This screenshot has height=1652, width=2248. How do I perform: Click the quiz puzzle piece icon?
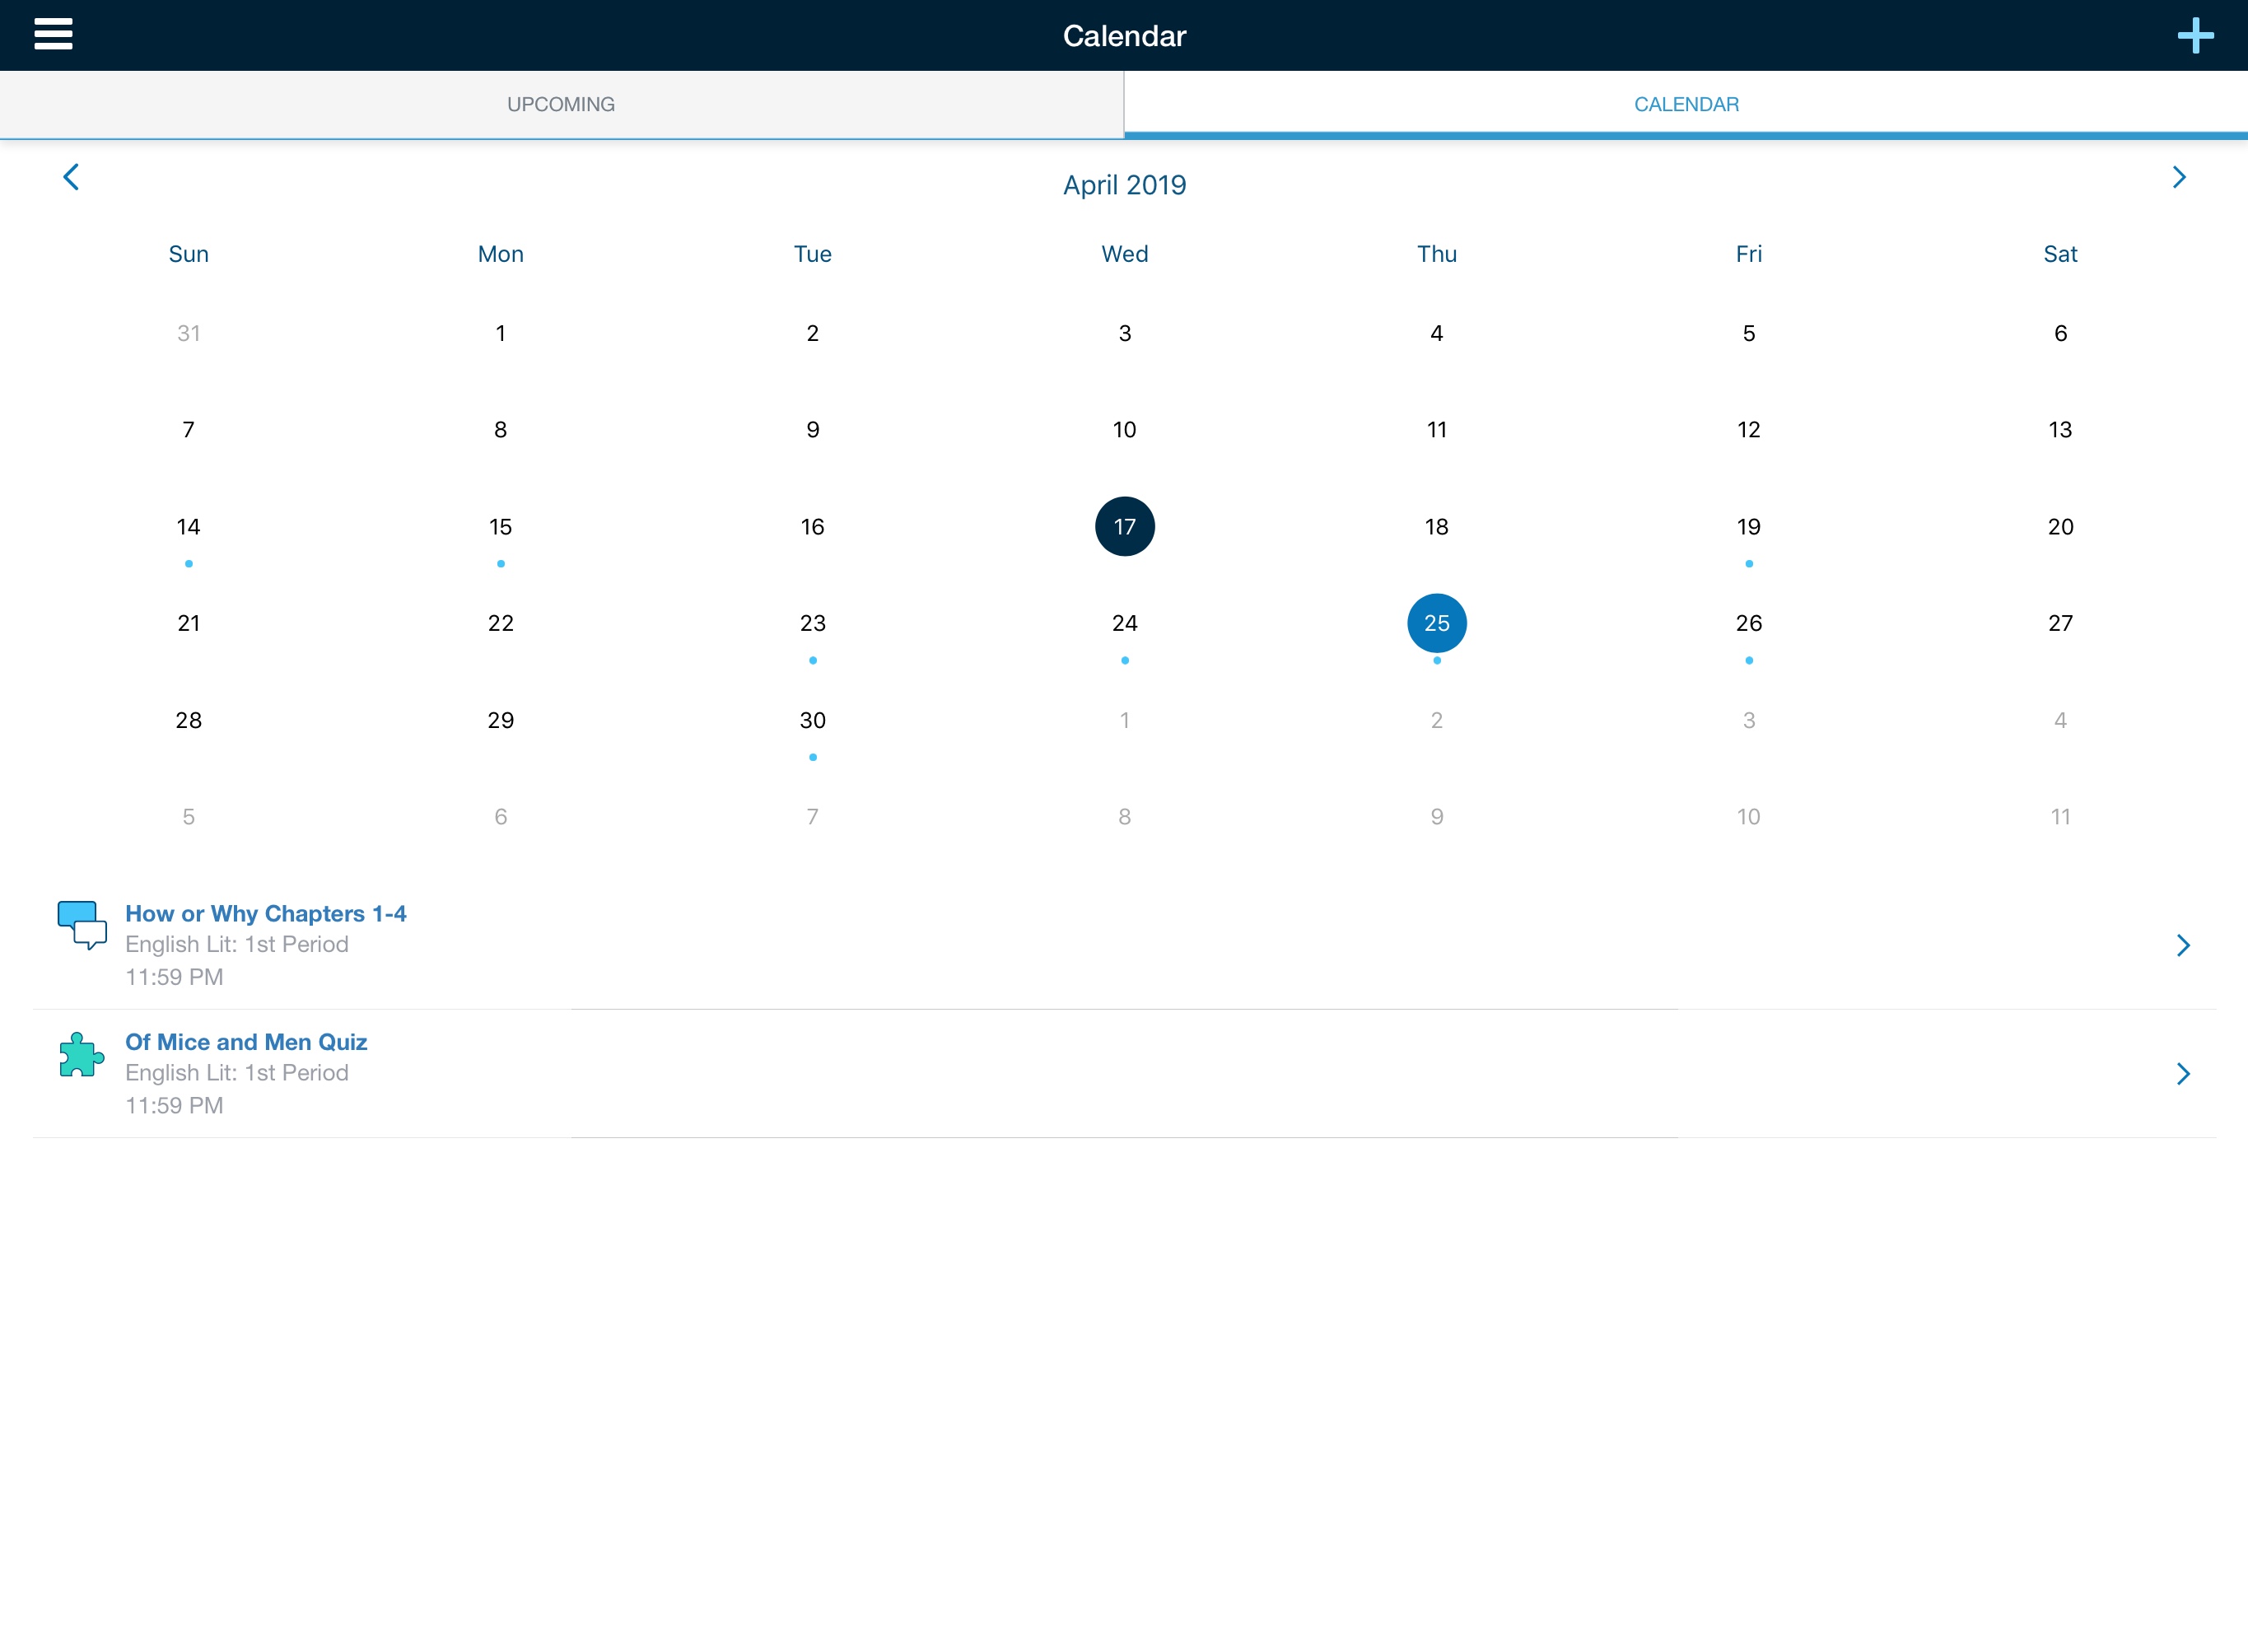81,1056
